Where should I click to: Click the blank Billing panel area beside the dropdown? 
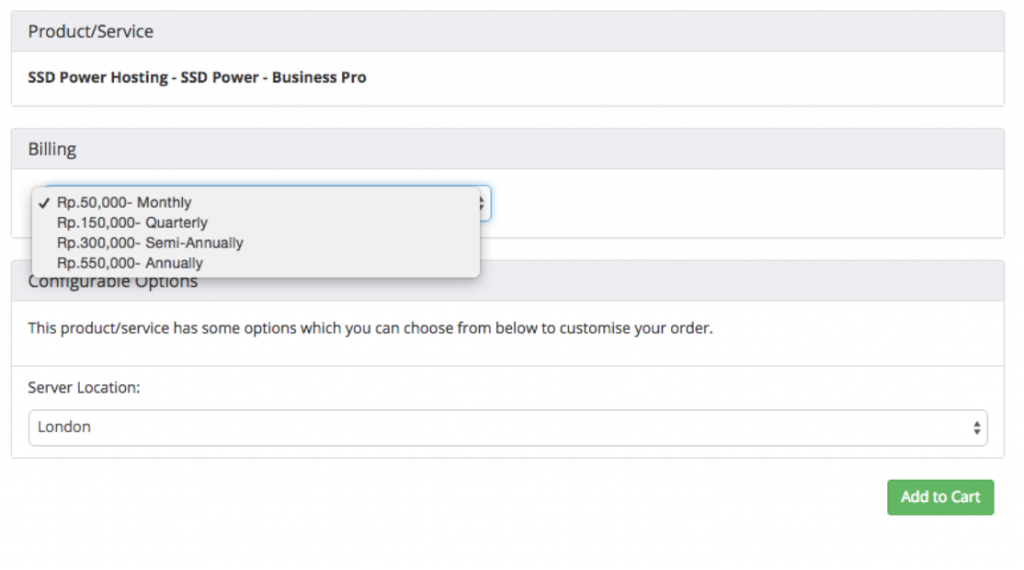point(740,204)
